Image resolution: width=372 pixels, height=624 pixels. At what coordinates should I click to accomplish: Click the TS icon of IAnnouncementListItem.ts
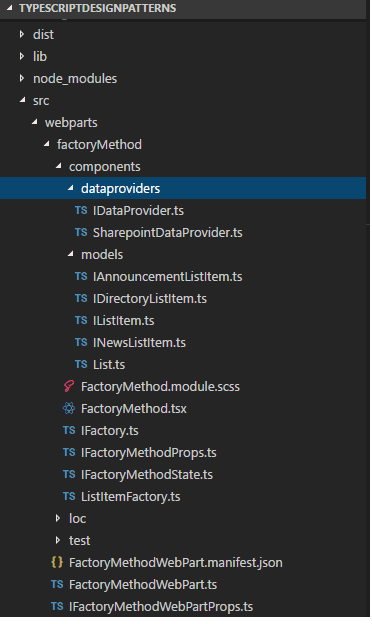coord(81,276)
